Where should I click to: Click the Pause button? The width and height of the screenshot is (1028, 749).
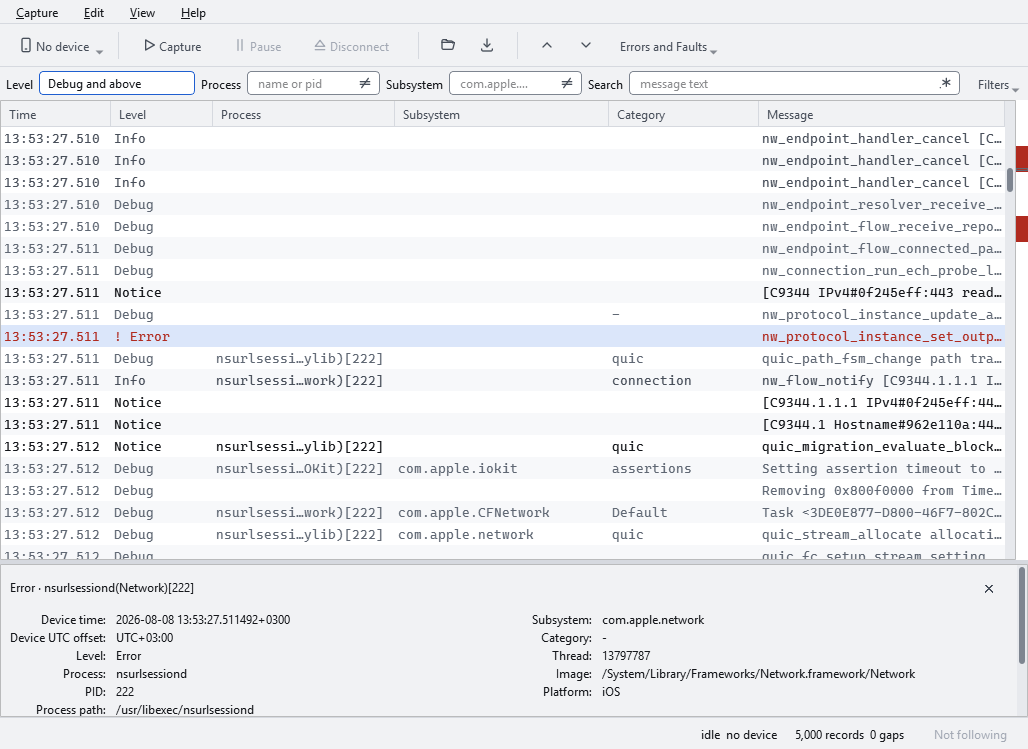coord(258,47)
